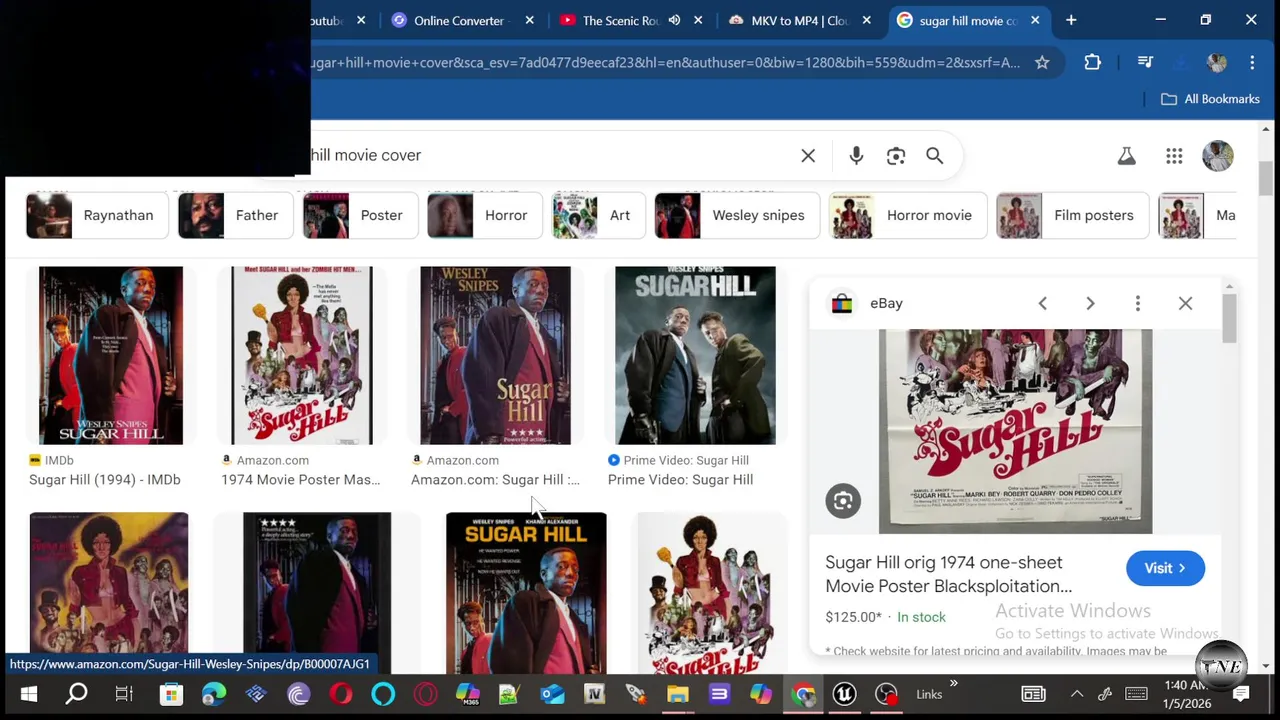Mute The Scenic Route tab audio

click(674, 20)
